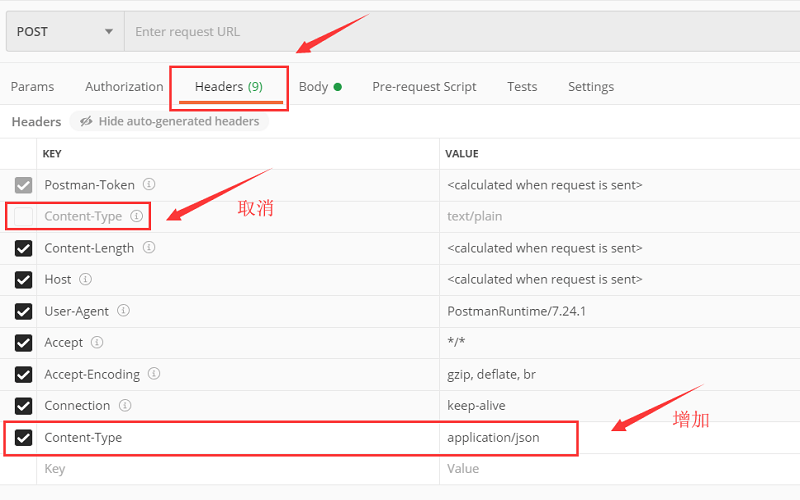Click info icon beside Accept header

[97, 342]
